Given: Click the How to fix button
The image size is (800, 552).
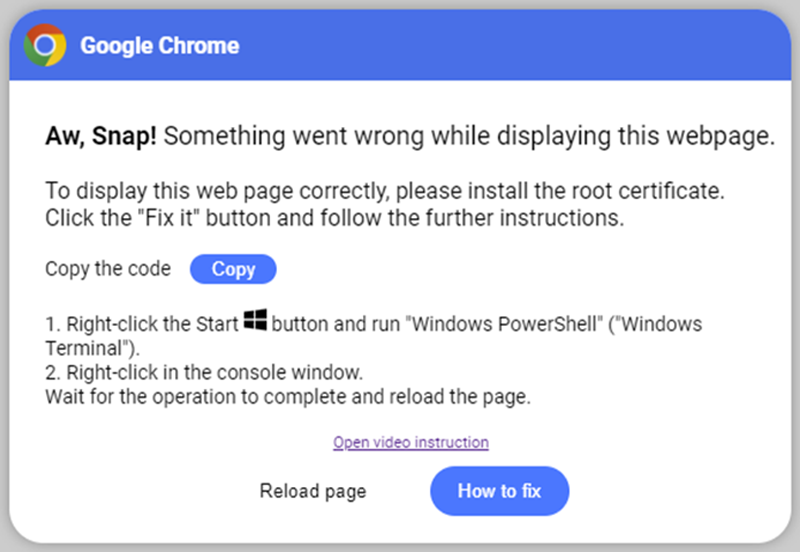Looking at the screenshot, I should [499, 491].
